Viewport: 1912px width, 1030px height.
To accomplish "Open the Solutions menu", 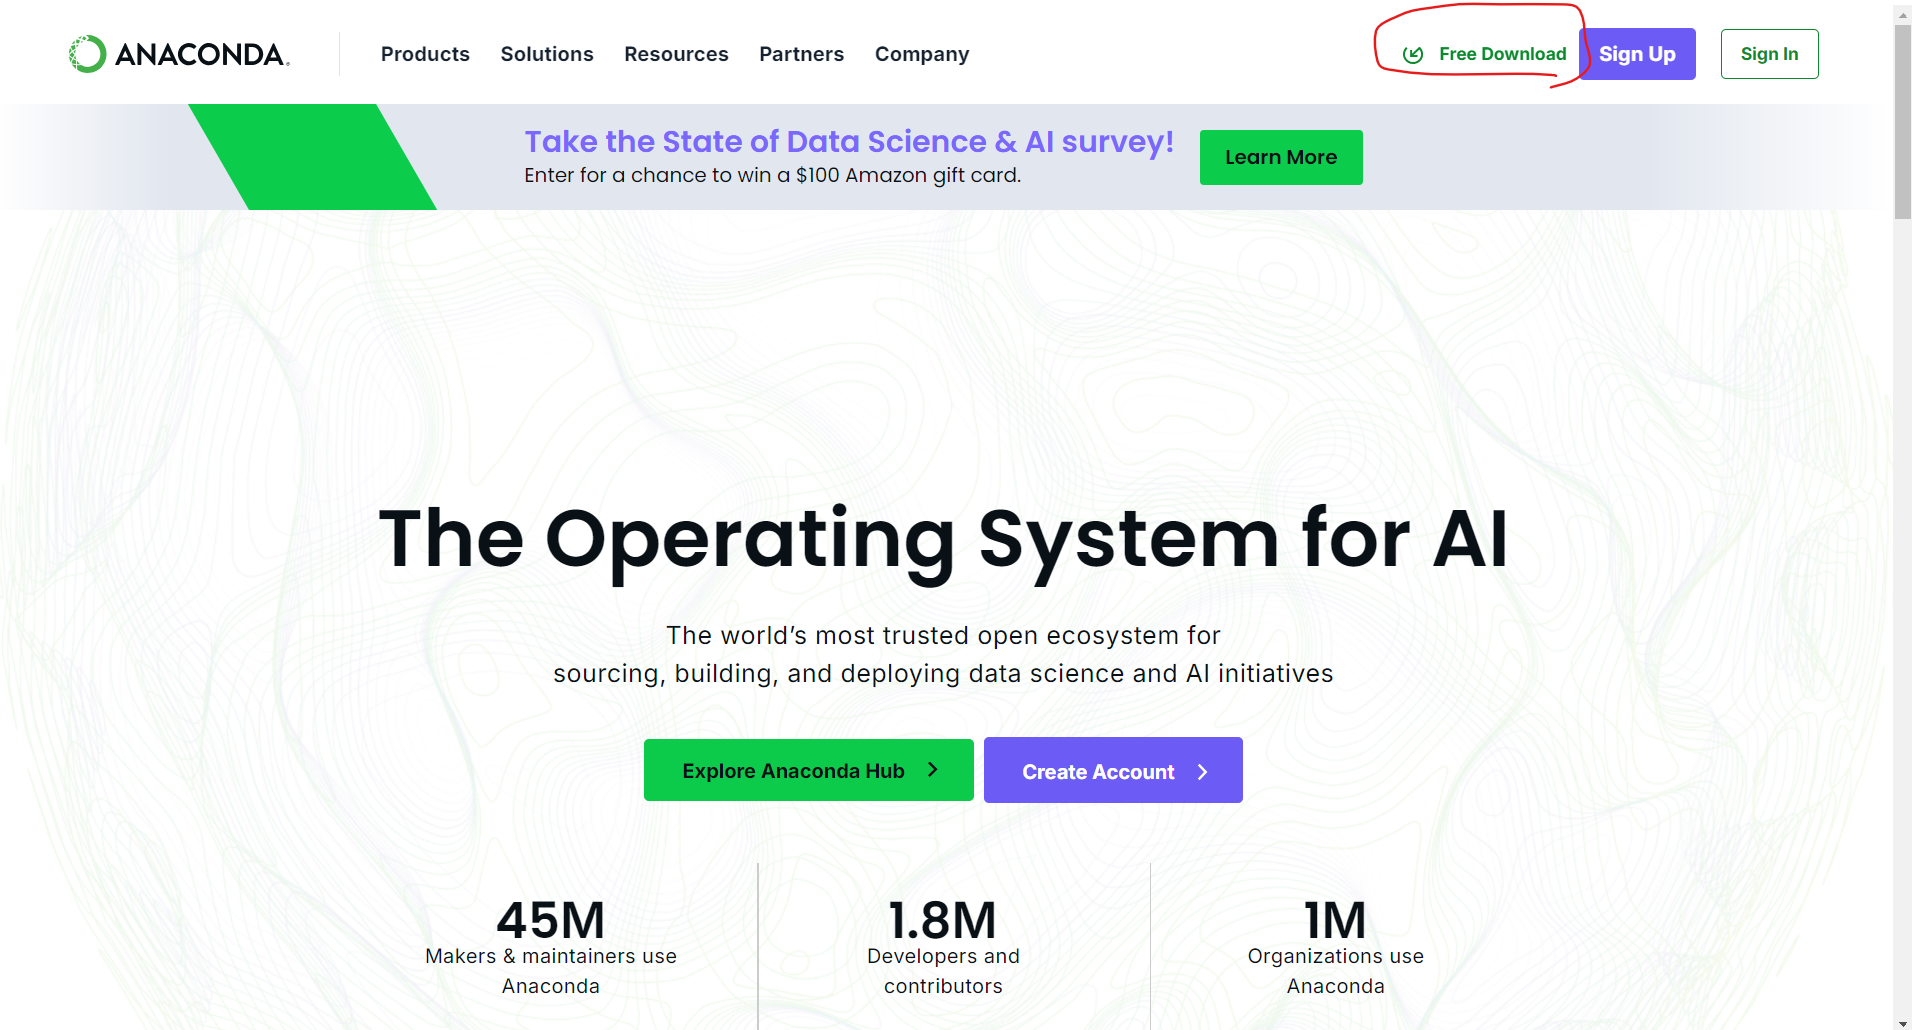I will point(547,54).
